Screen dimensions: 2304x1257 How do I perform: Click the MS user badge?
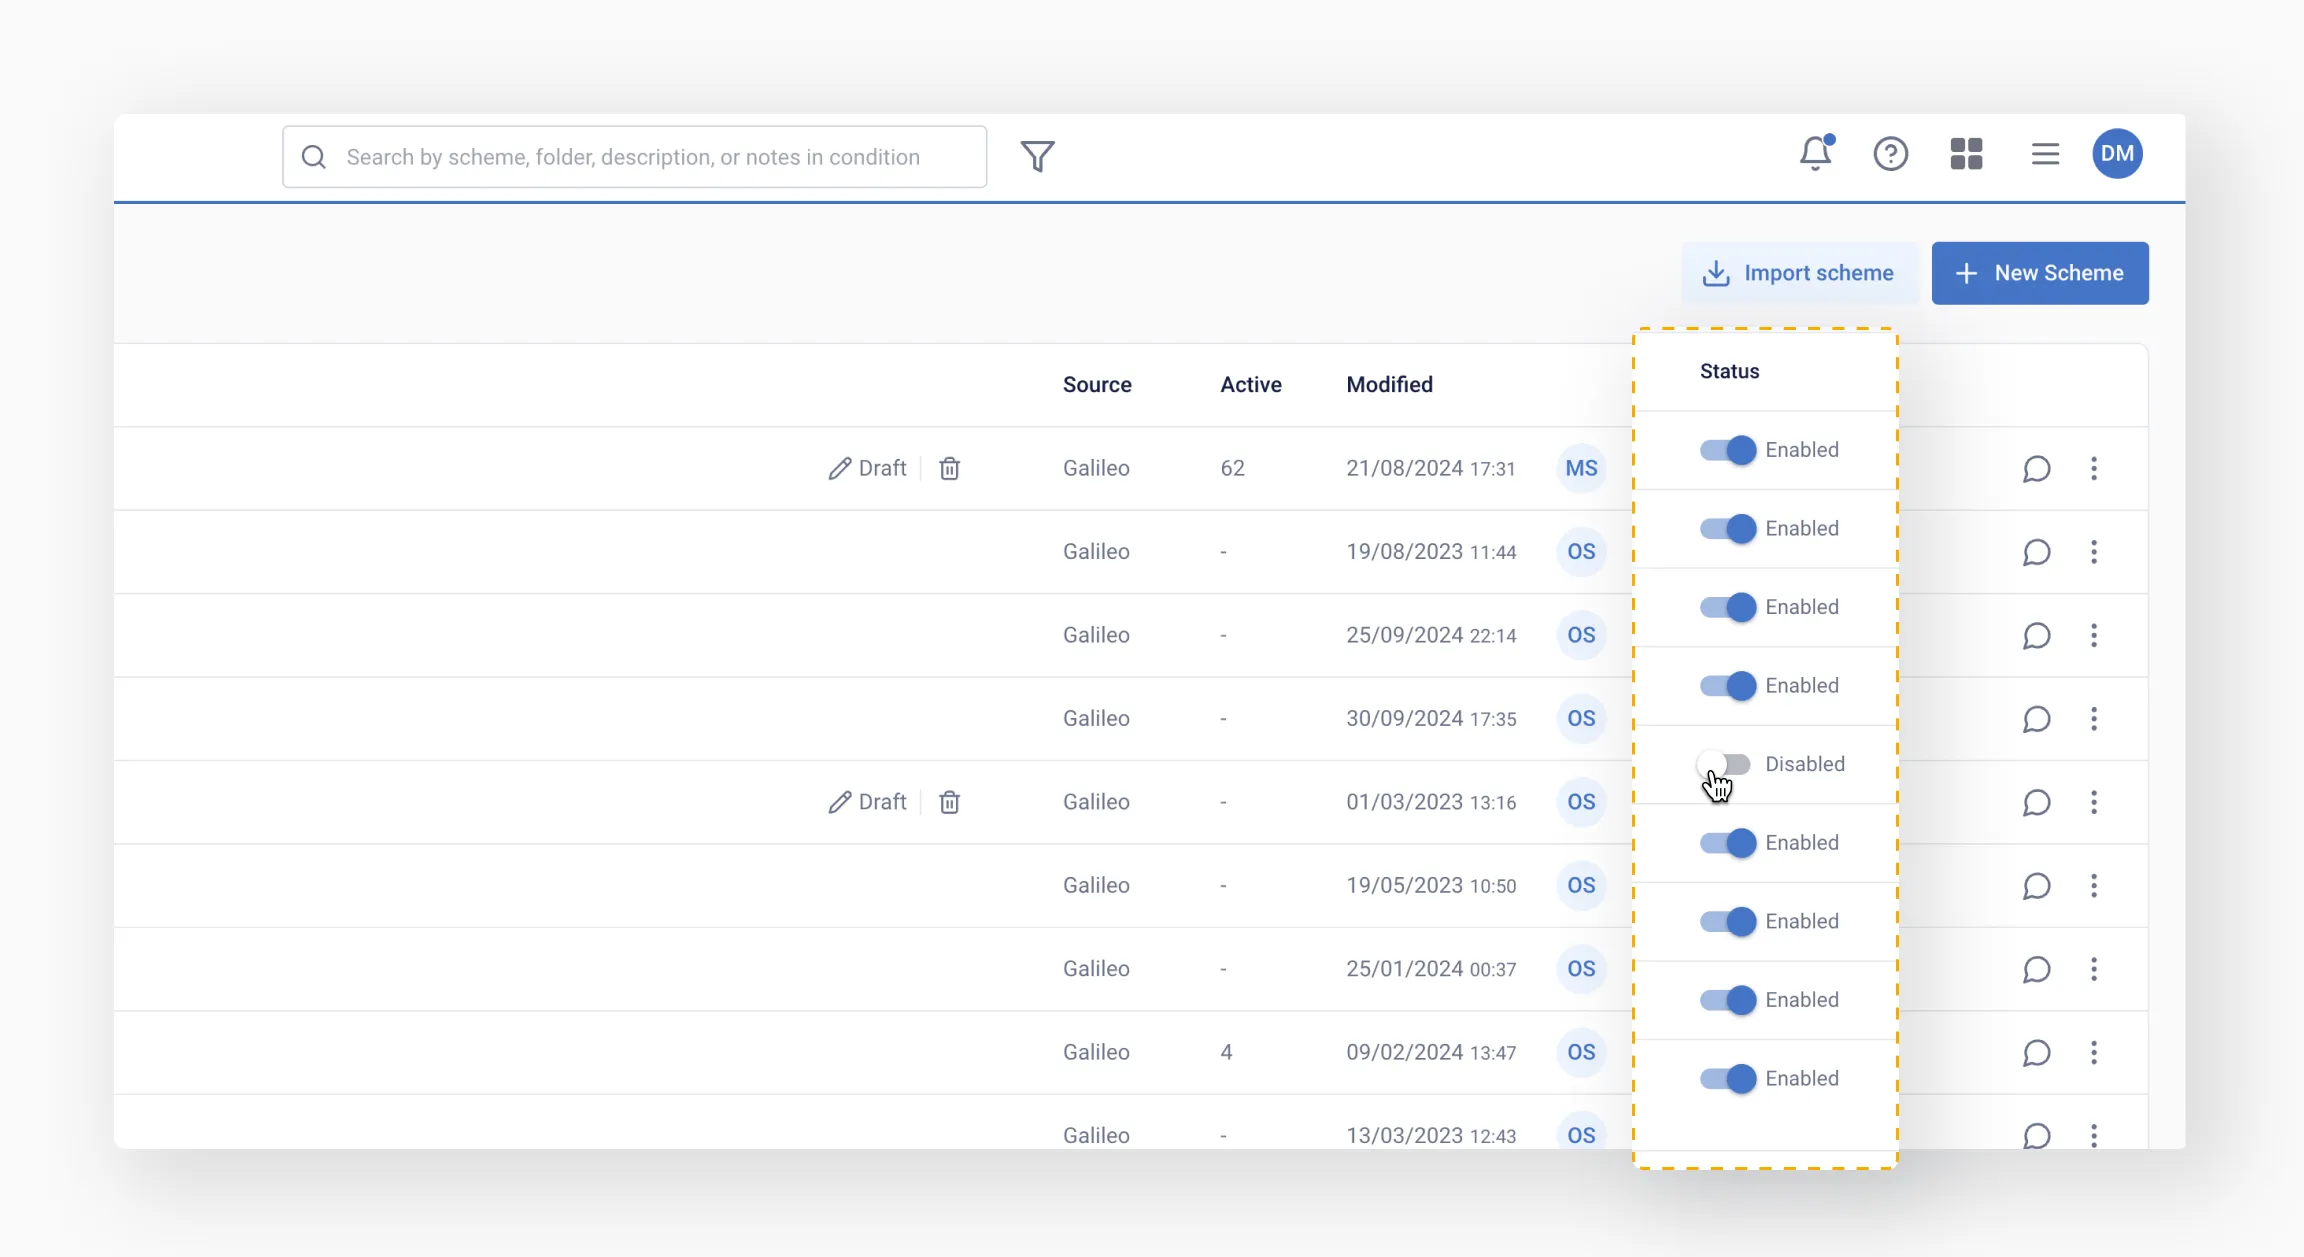(x=1581, y=468)
